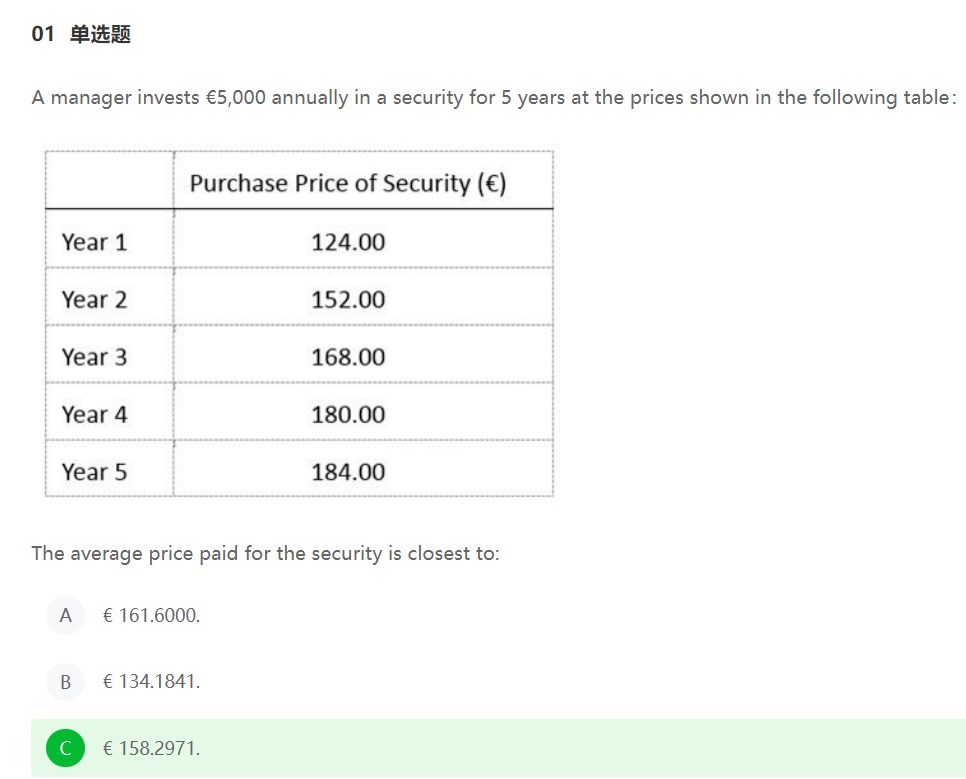Click the 01 单选题 question heading
The image size is (966, 779).
(81, 35)
